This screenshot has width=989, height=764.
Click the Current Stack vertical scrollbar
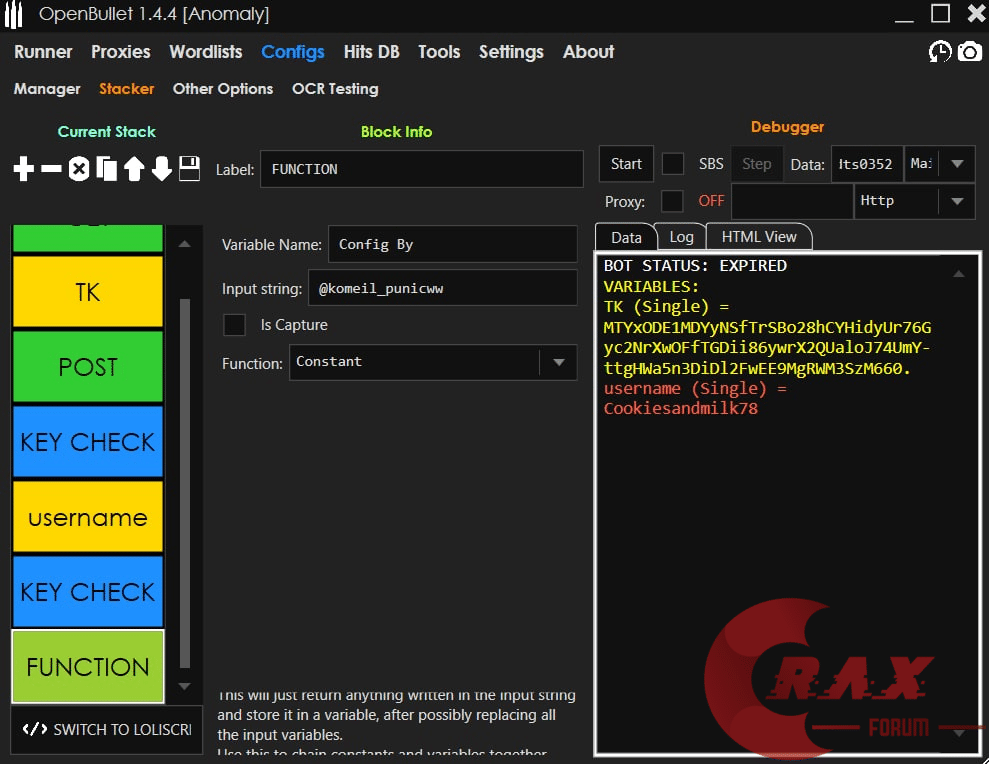pos(183,480)
